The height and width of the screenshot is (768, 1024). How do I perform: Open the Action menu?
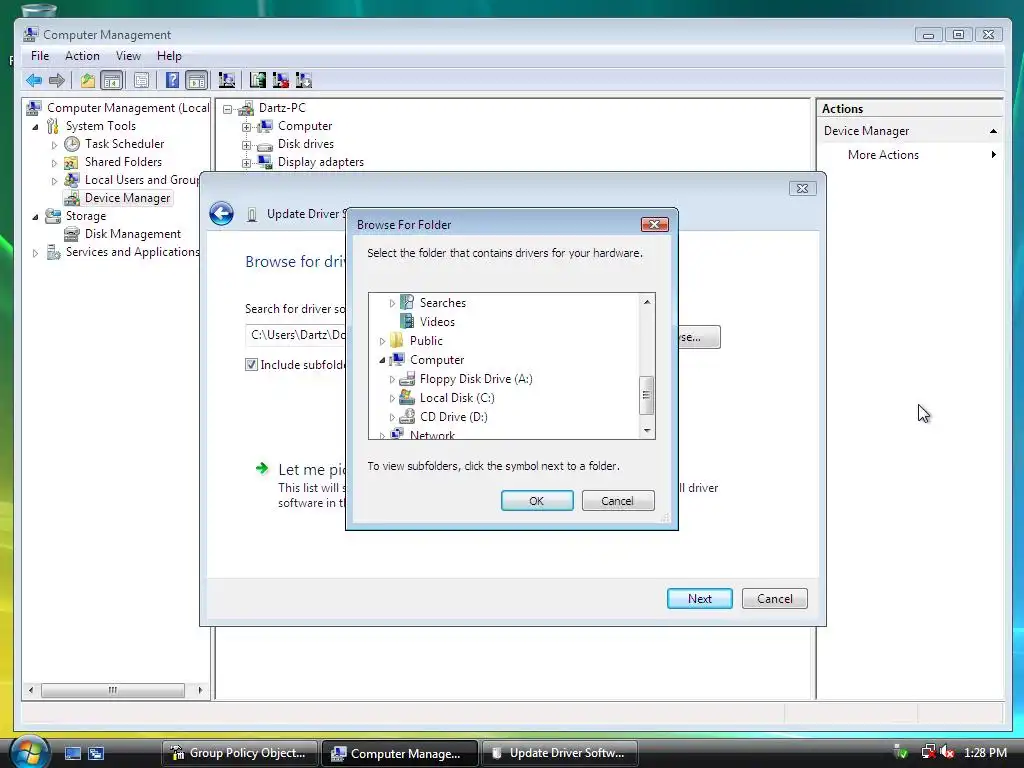pos(82,56)
